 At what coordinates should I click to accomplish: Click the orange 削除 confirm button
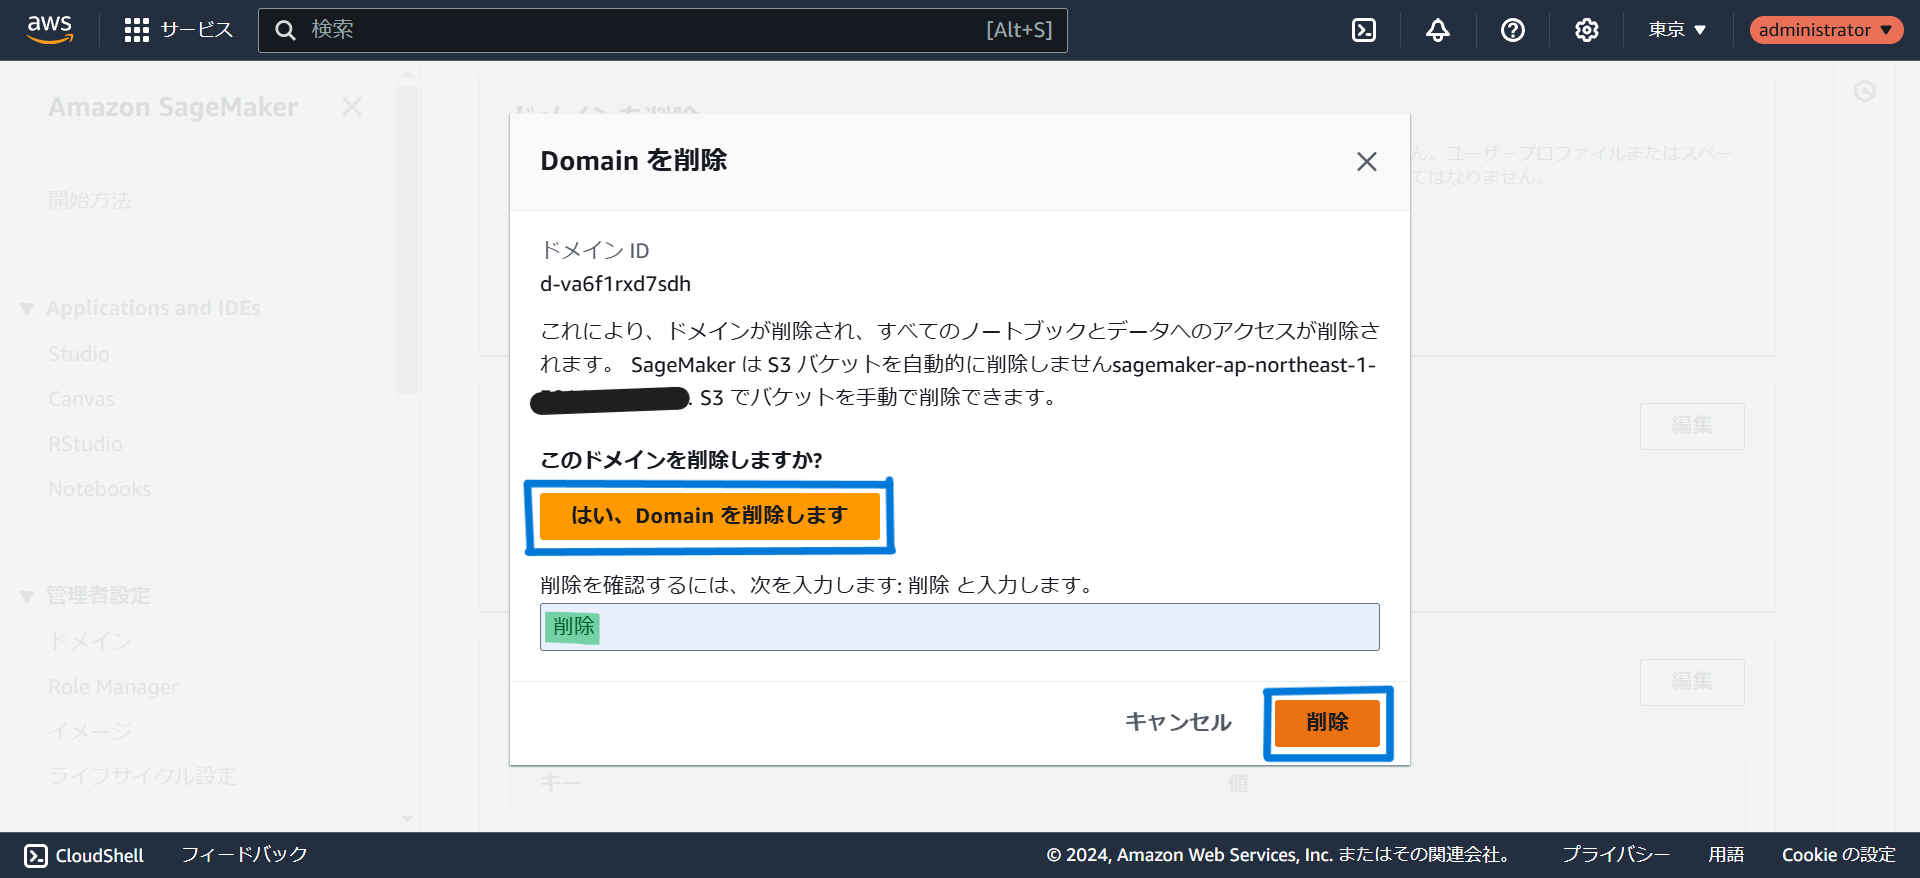(x=1327, y=722)
